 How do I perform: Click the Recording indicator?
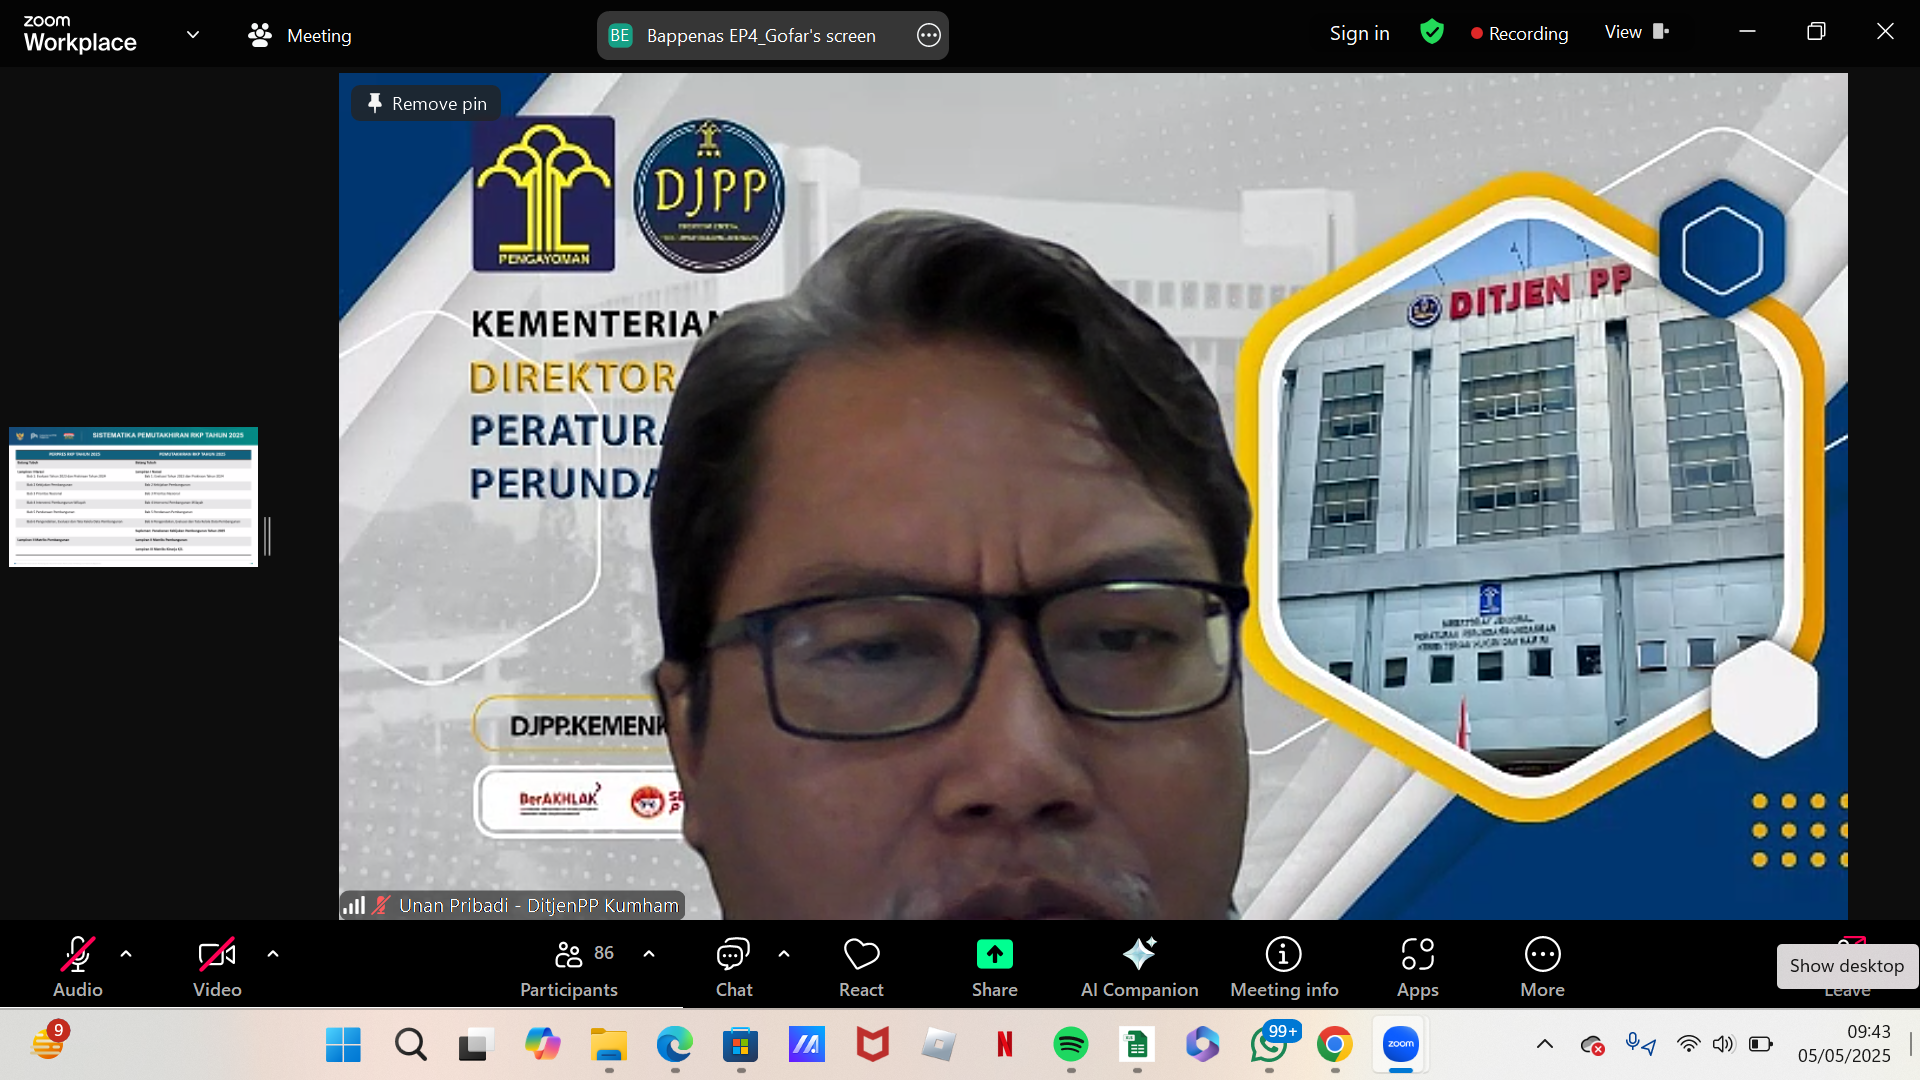tap(1519, 33)
